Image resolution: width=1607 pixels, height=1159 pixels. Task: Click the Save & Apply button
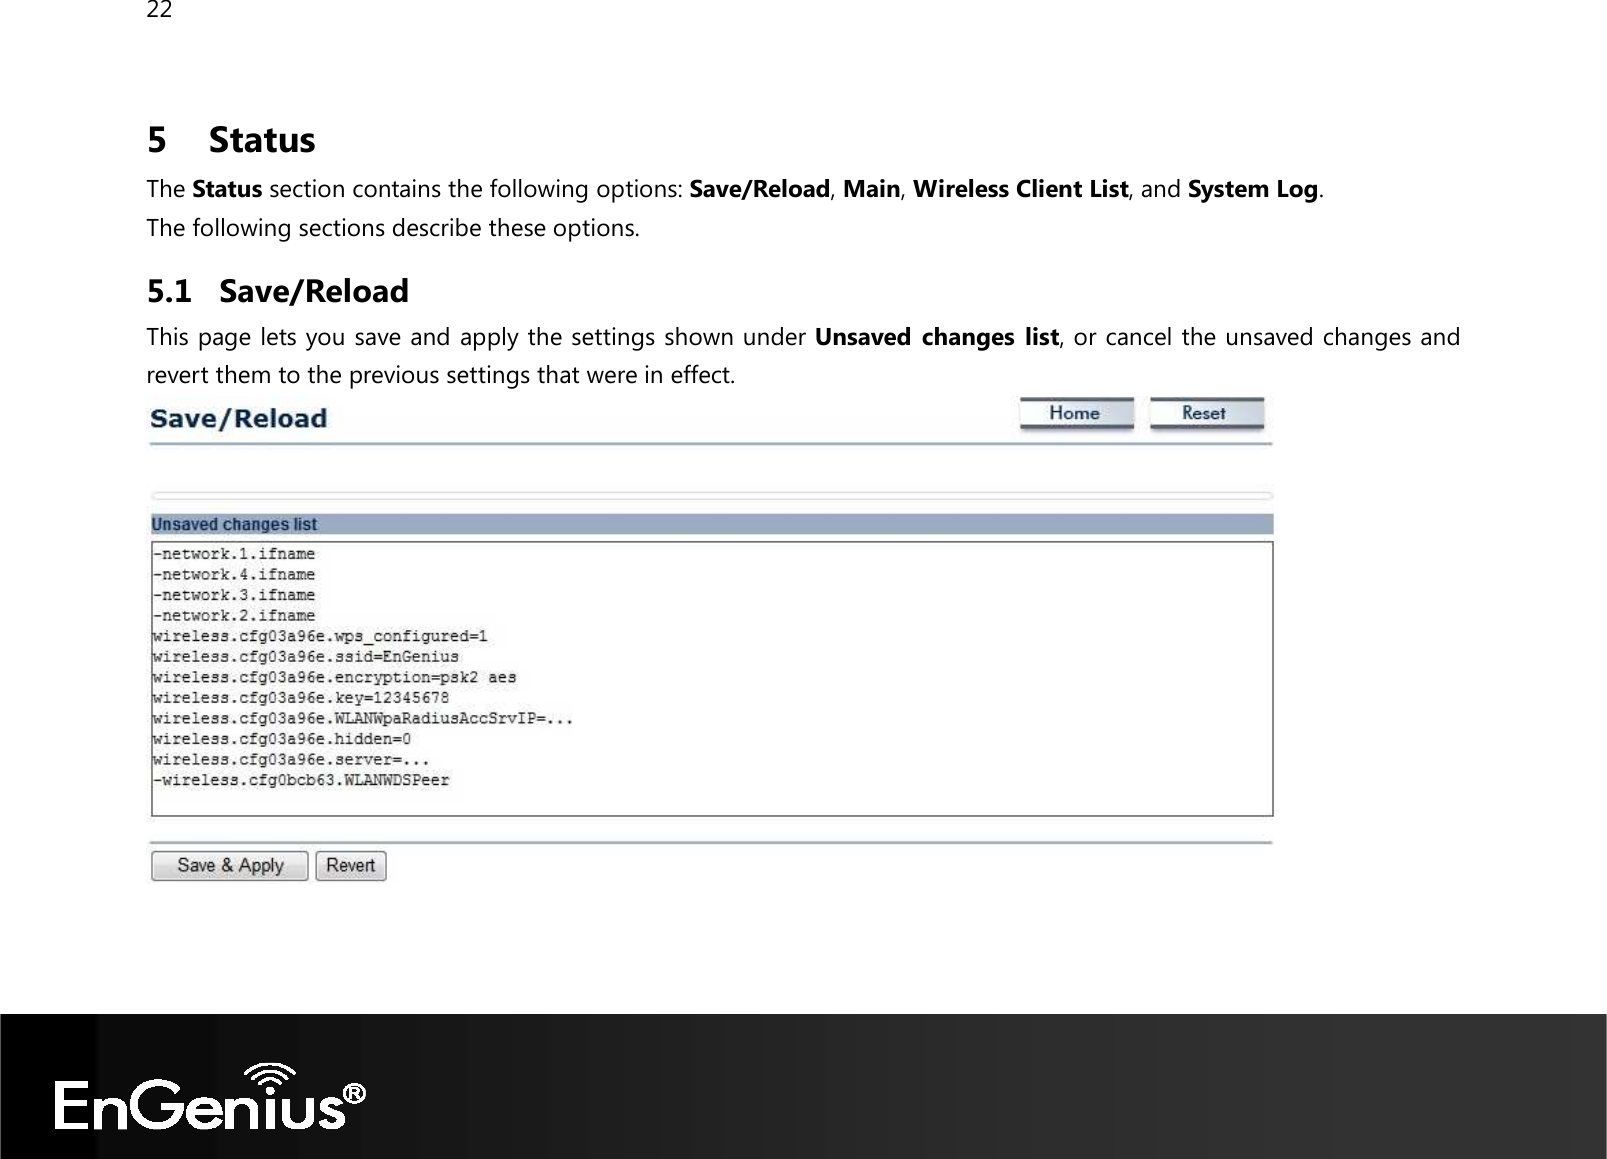230,866
